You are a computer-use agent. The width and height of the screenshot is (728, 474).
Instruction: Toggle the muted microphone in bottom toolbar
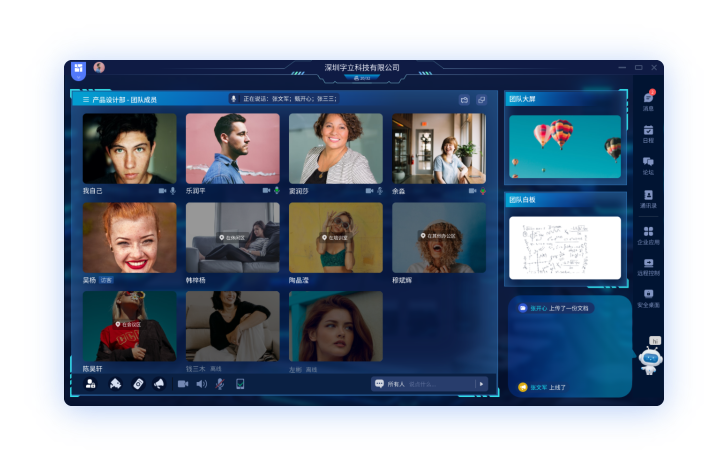pyautogui.click(x=219, y=384)
